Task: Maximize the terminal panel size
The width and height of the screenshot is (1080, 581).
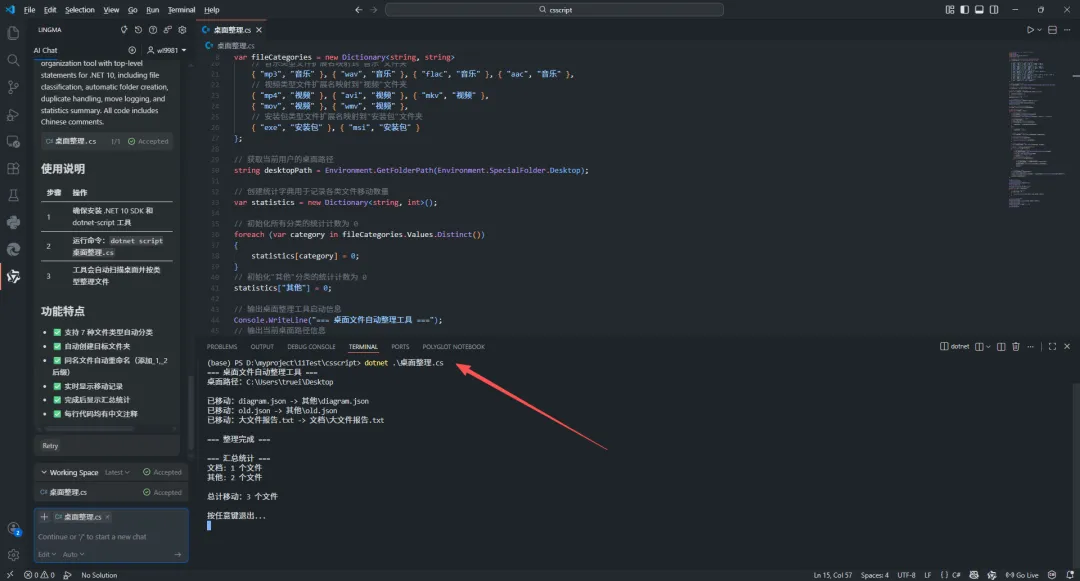Action: (1052, 347)
